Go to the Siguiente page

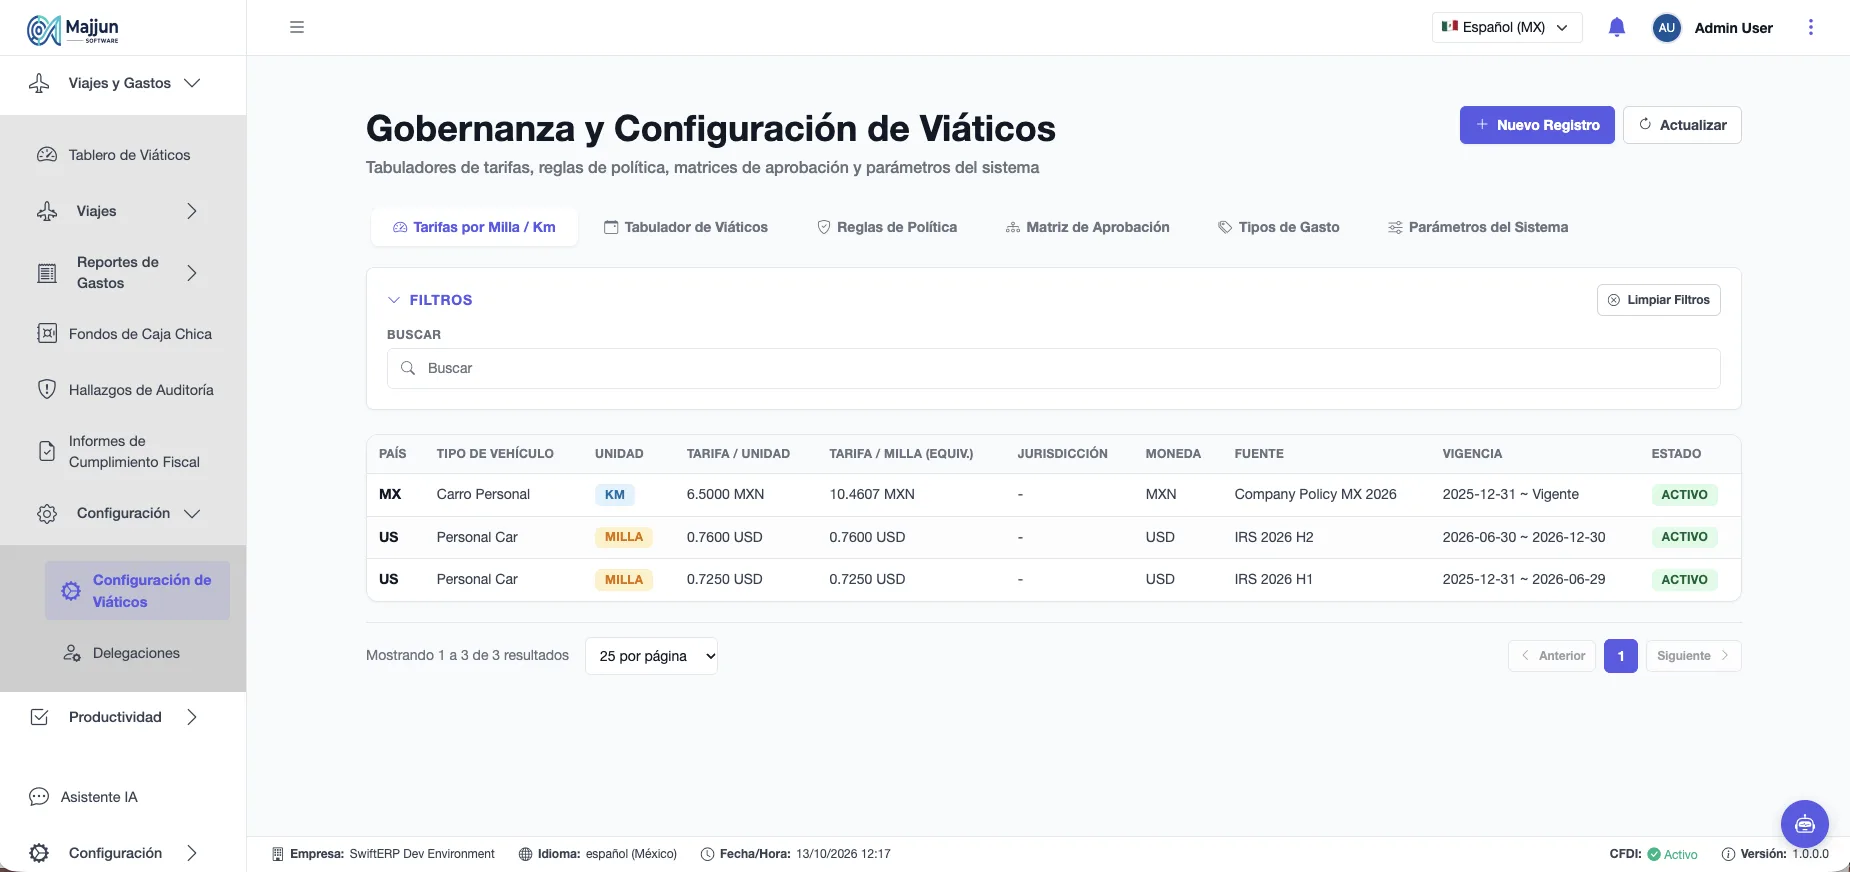[1694, 656]
